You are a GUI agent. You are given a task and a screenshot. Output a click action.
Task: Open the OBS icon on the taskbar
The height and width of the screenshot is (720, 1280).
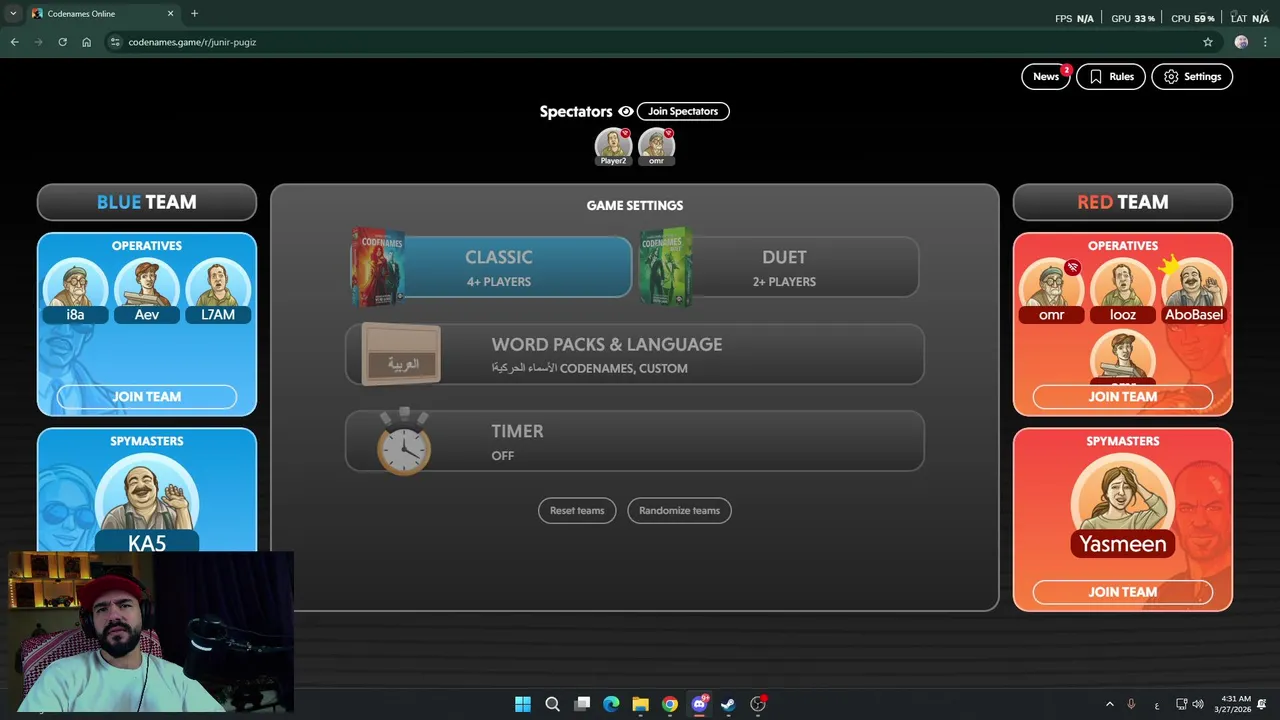[x=758, y=704]
